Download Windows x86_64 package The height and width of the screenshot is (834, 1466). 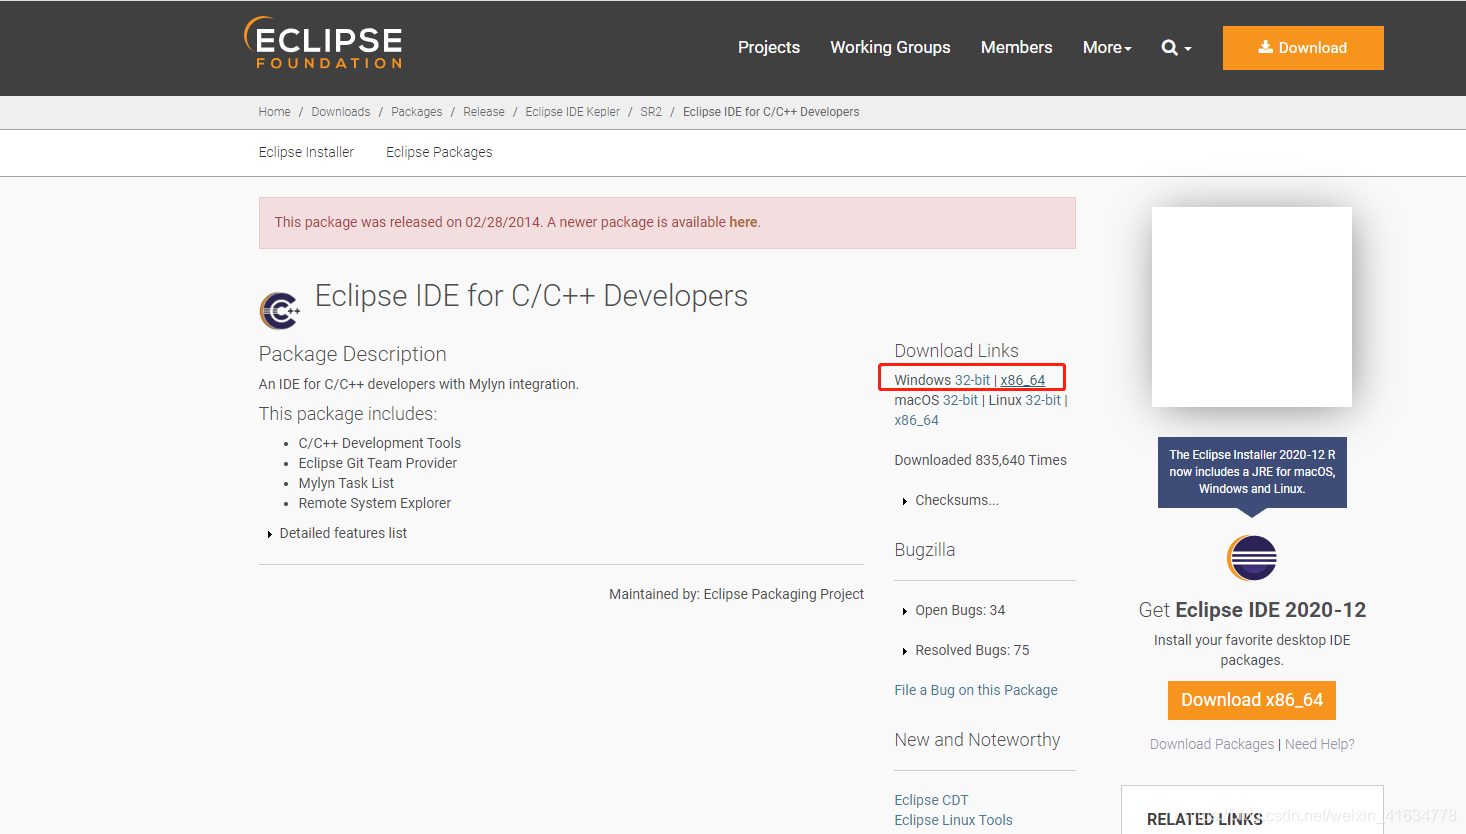pyautogui.click(x=1023, y=380)
